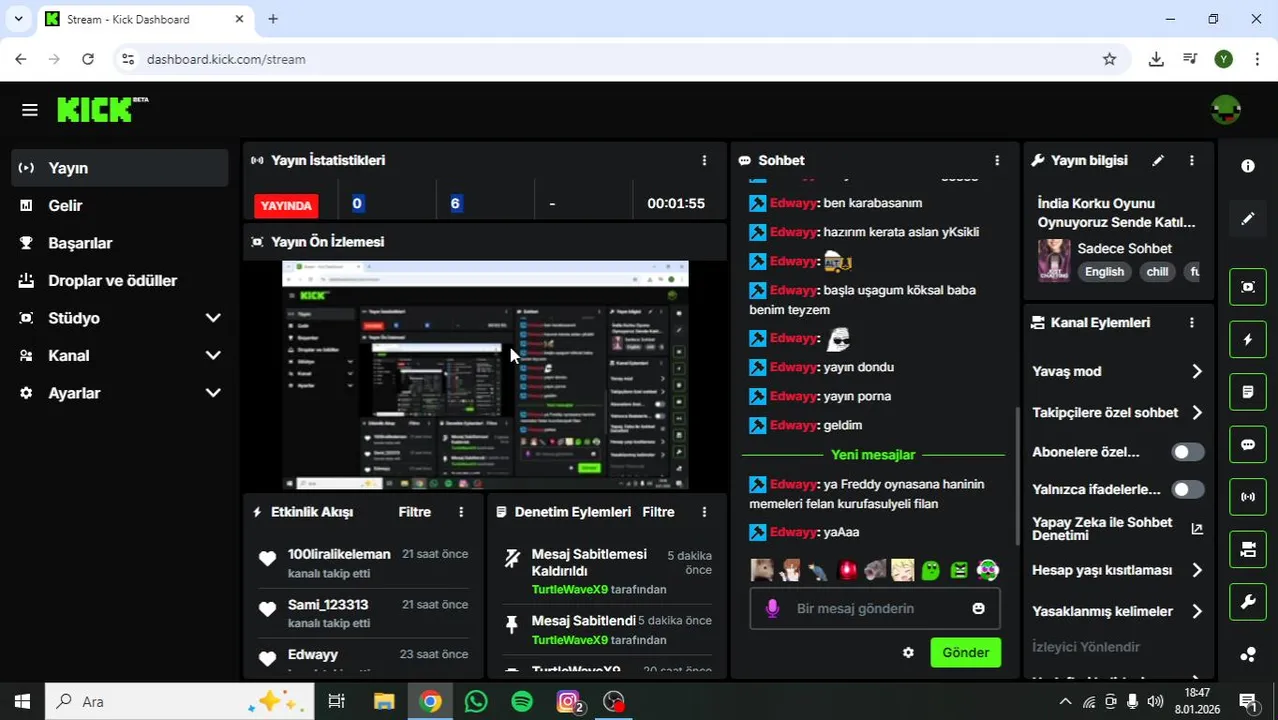Open Yapay Zeka ile Sohbet Denetimi external link
Screen dimensions: 1278x720
(x=1196, y=529)
